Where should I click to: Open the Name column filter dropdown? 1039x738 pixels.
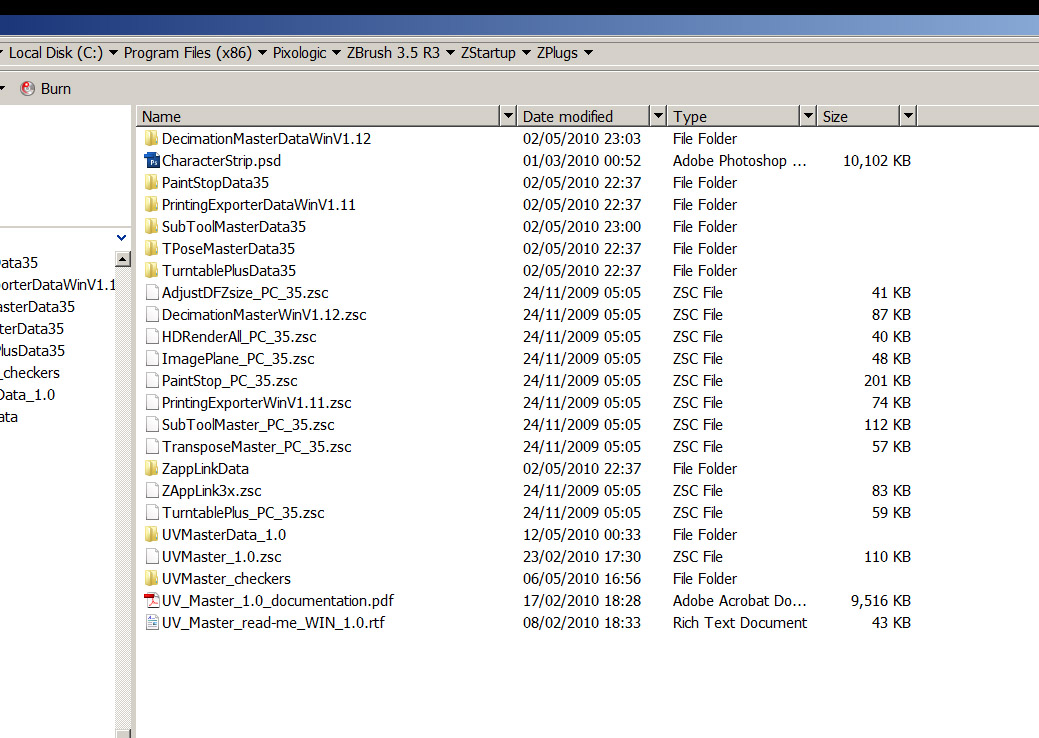pyautogui.click(x=508, y=116)
